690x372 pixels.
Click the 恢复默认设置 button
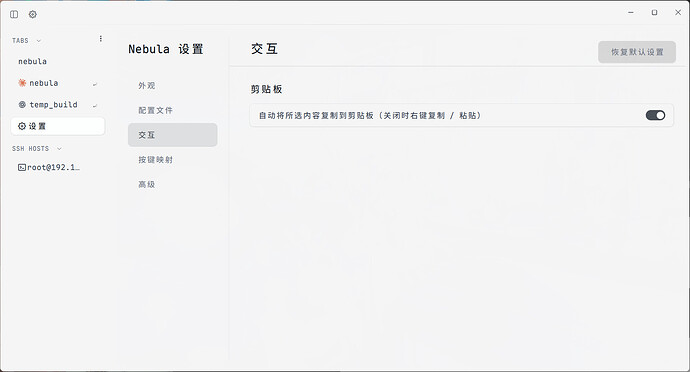point(637,52)
